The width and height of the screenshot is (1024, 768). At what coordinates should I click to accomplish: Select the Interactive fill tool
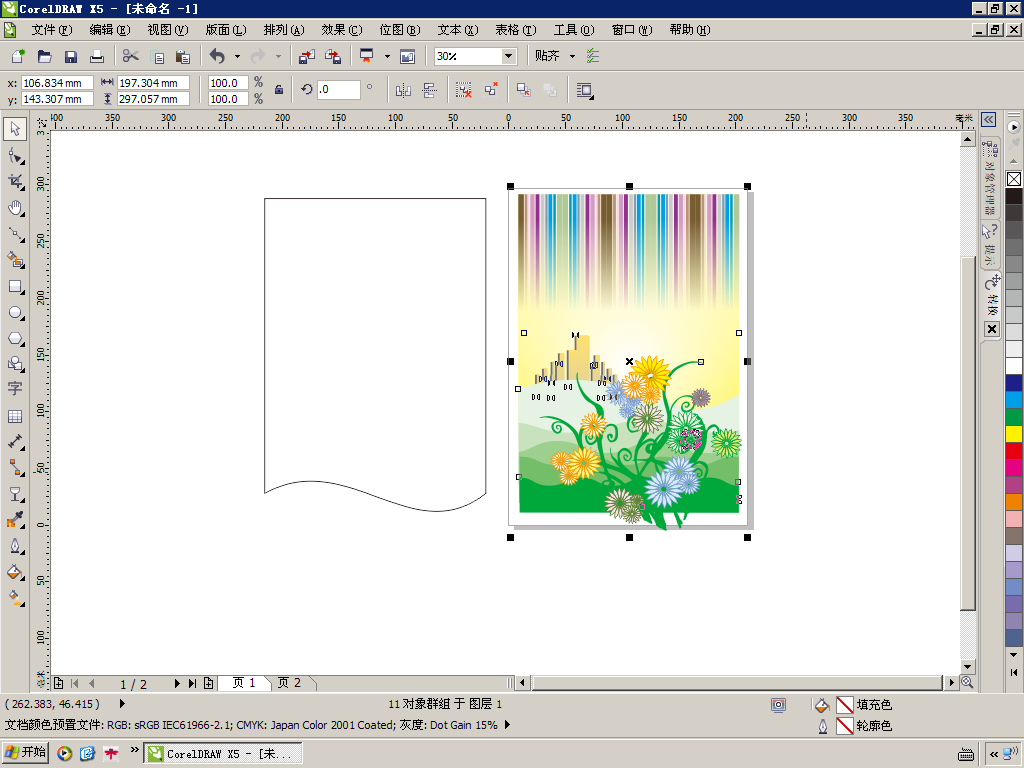tap(15, 598)
